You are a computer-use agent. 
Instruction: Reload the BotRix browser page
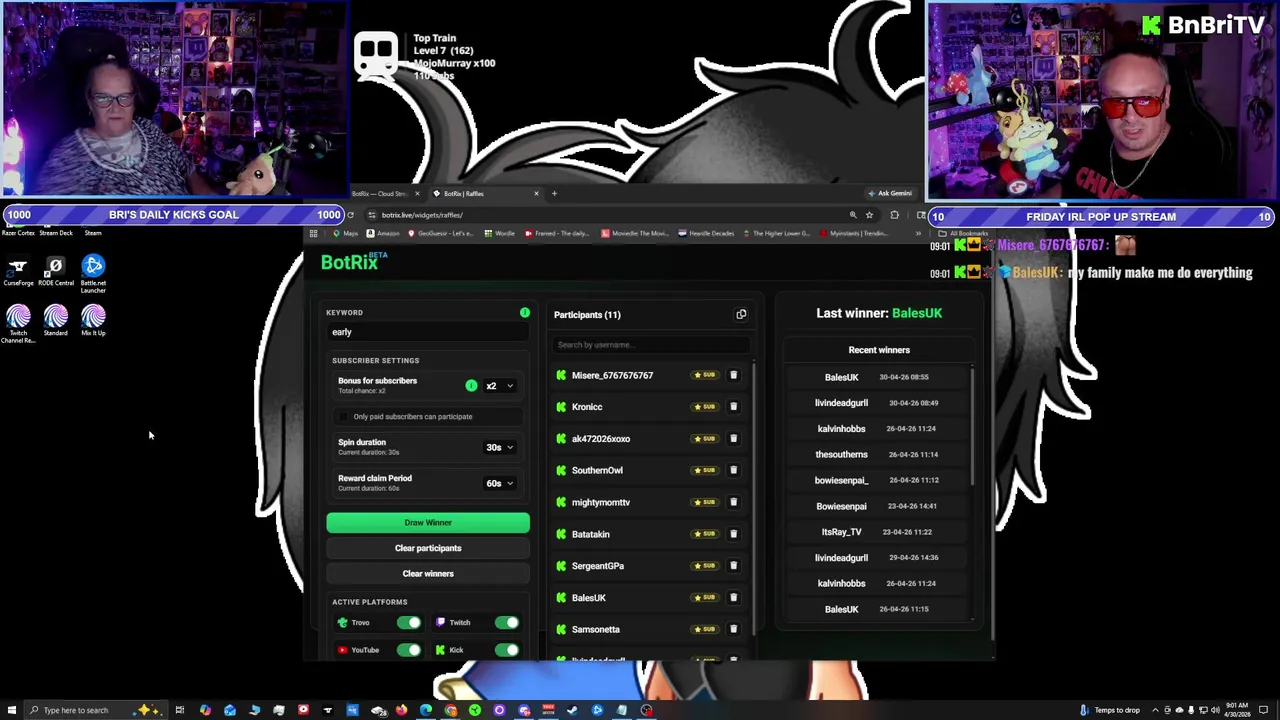coord(350,215)
